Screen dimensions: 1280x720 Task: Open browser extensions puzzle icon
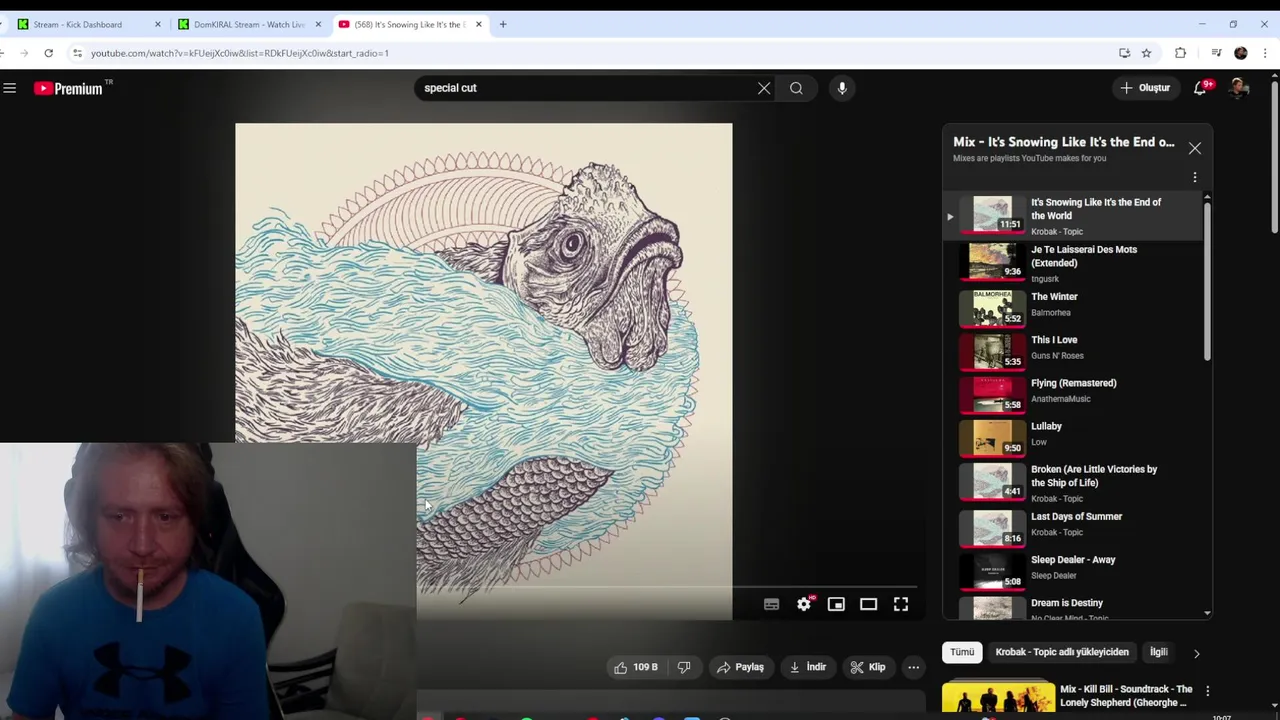click(x=1181, y=53)
